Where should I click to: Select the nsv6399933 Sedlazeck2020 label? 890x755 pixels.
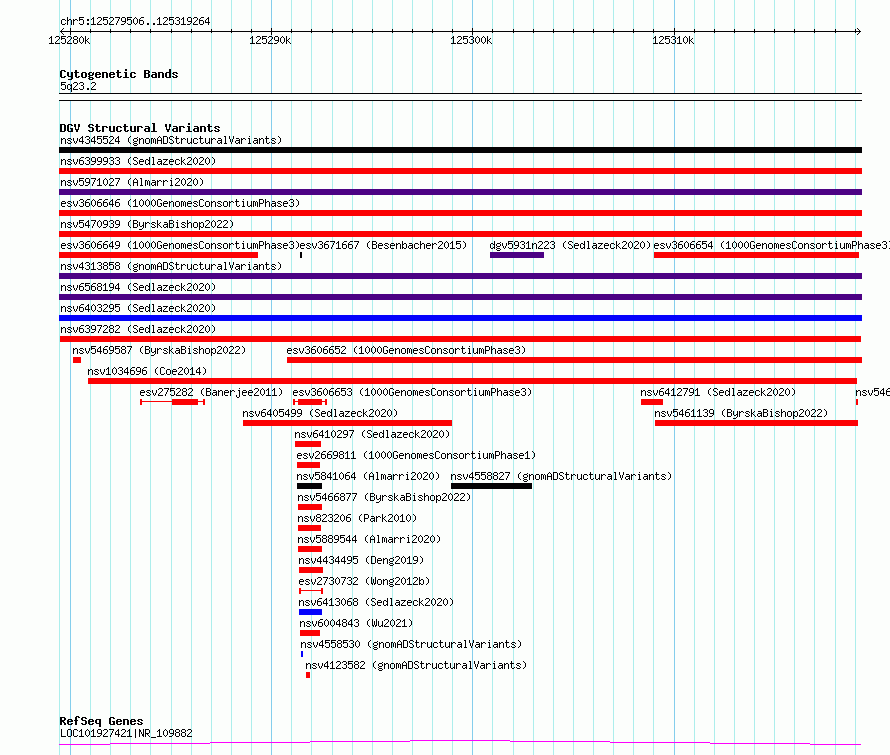(x=138, y=161)
